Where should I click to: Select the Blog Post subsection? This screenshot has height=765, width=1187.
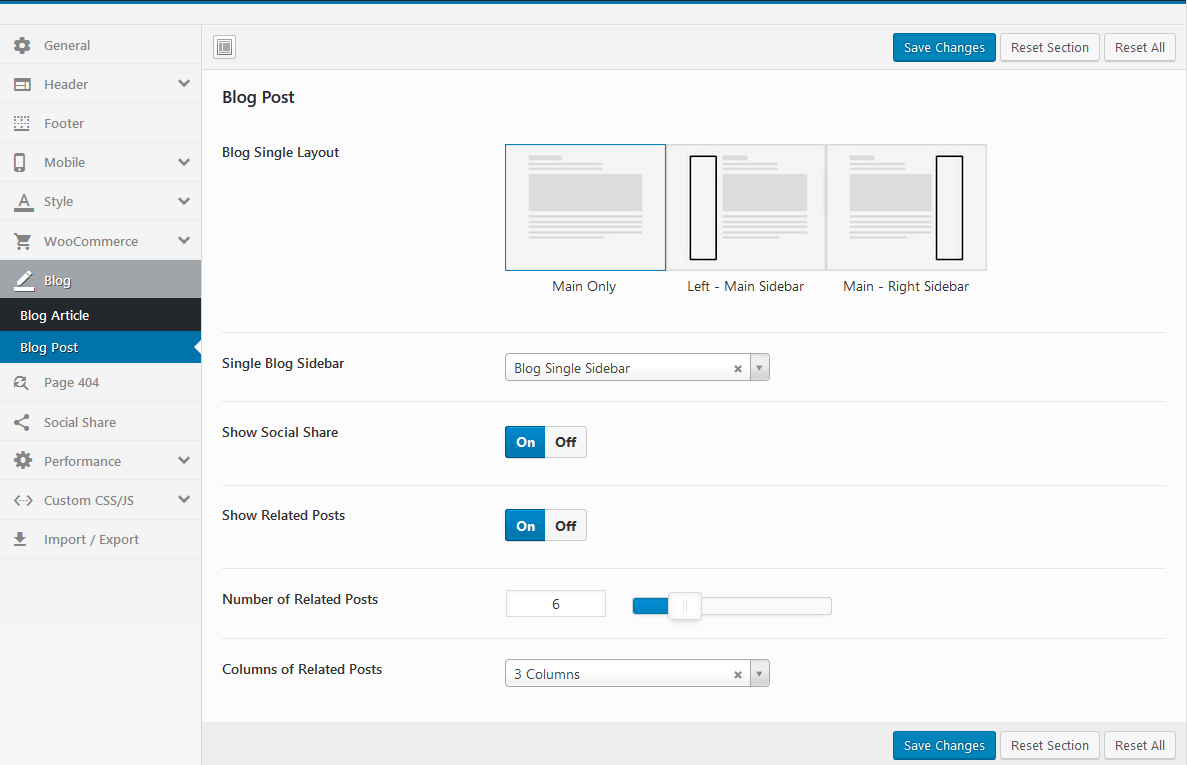pos(101,347)
